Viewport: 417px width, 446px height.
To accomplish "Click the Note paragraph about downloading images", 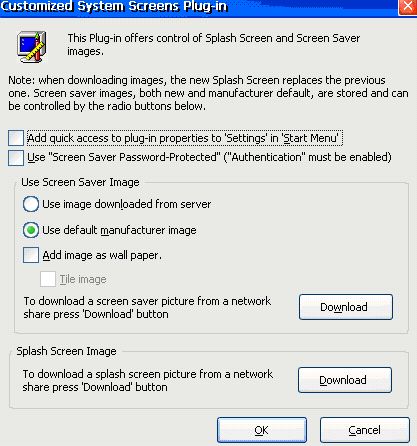I will [208, 93].
